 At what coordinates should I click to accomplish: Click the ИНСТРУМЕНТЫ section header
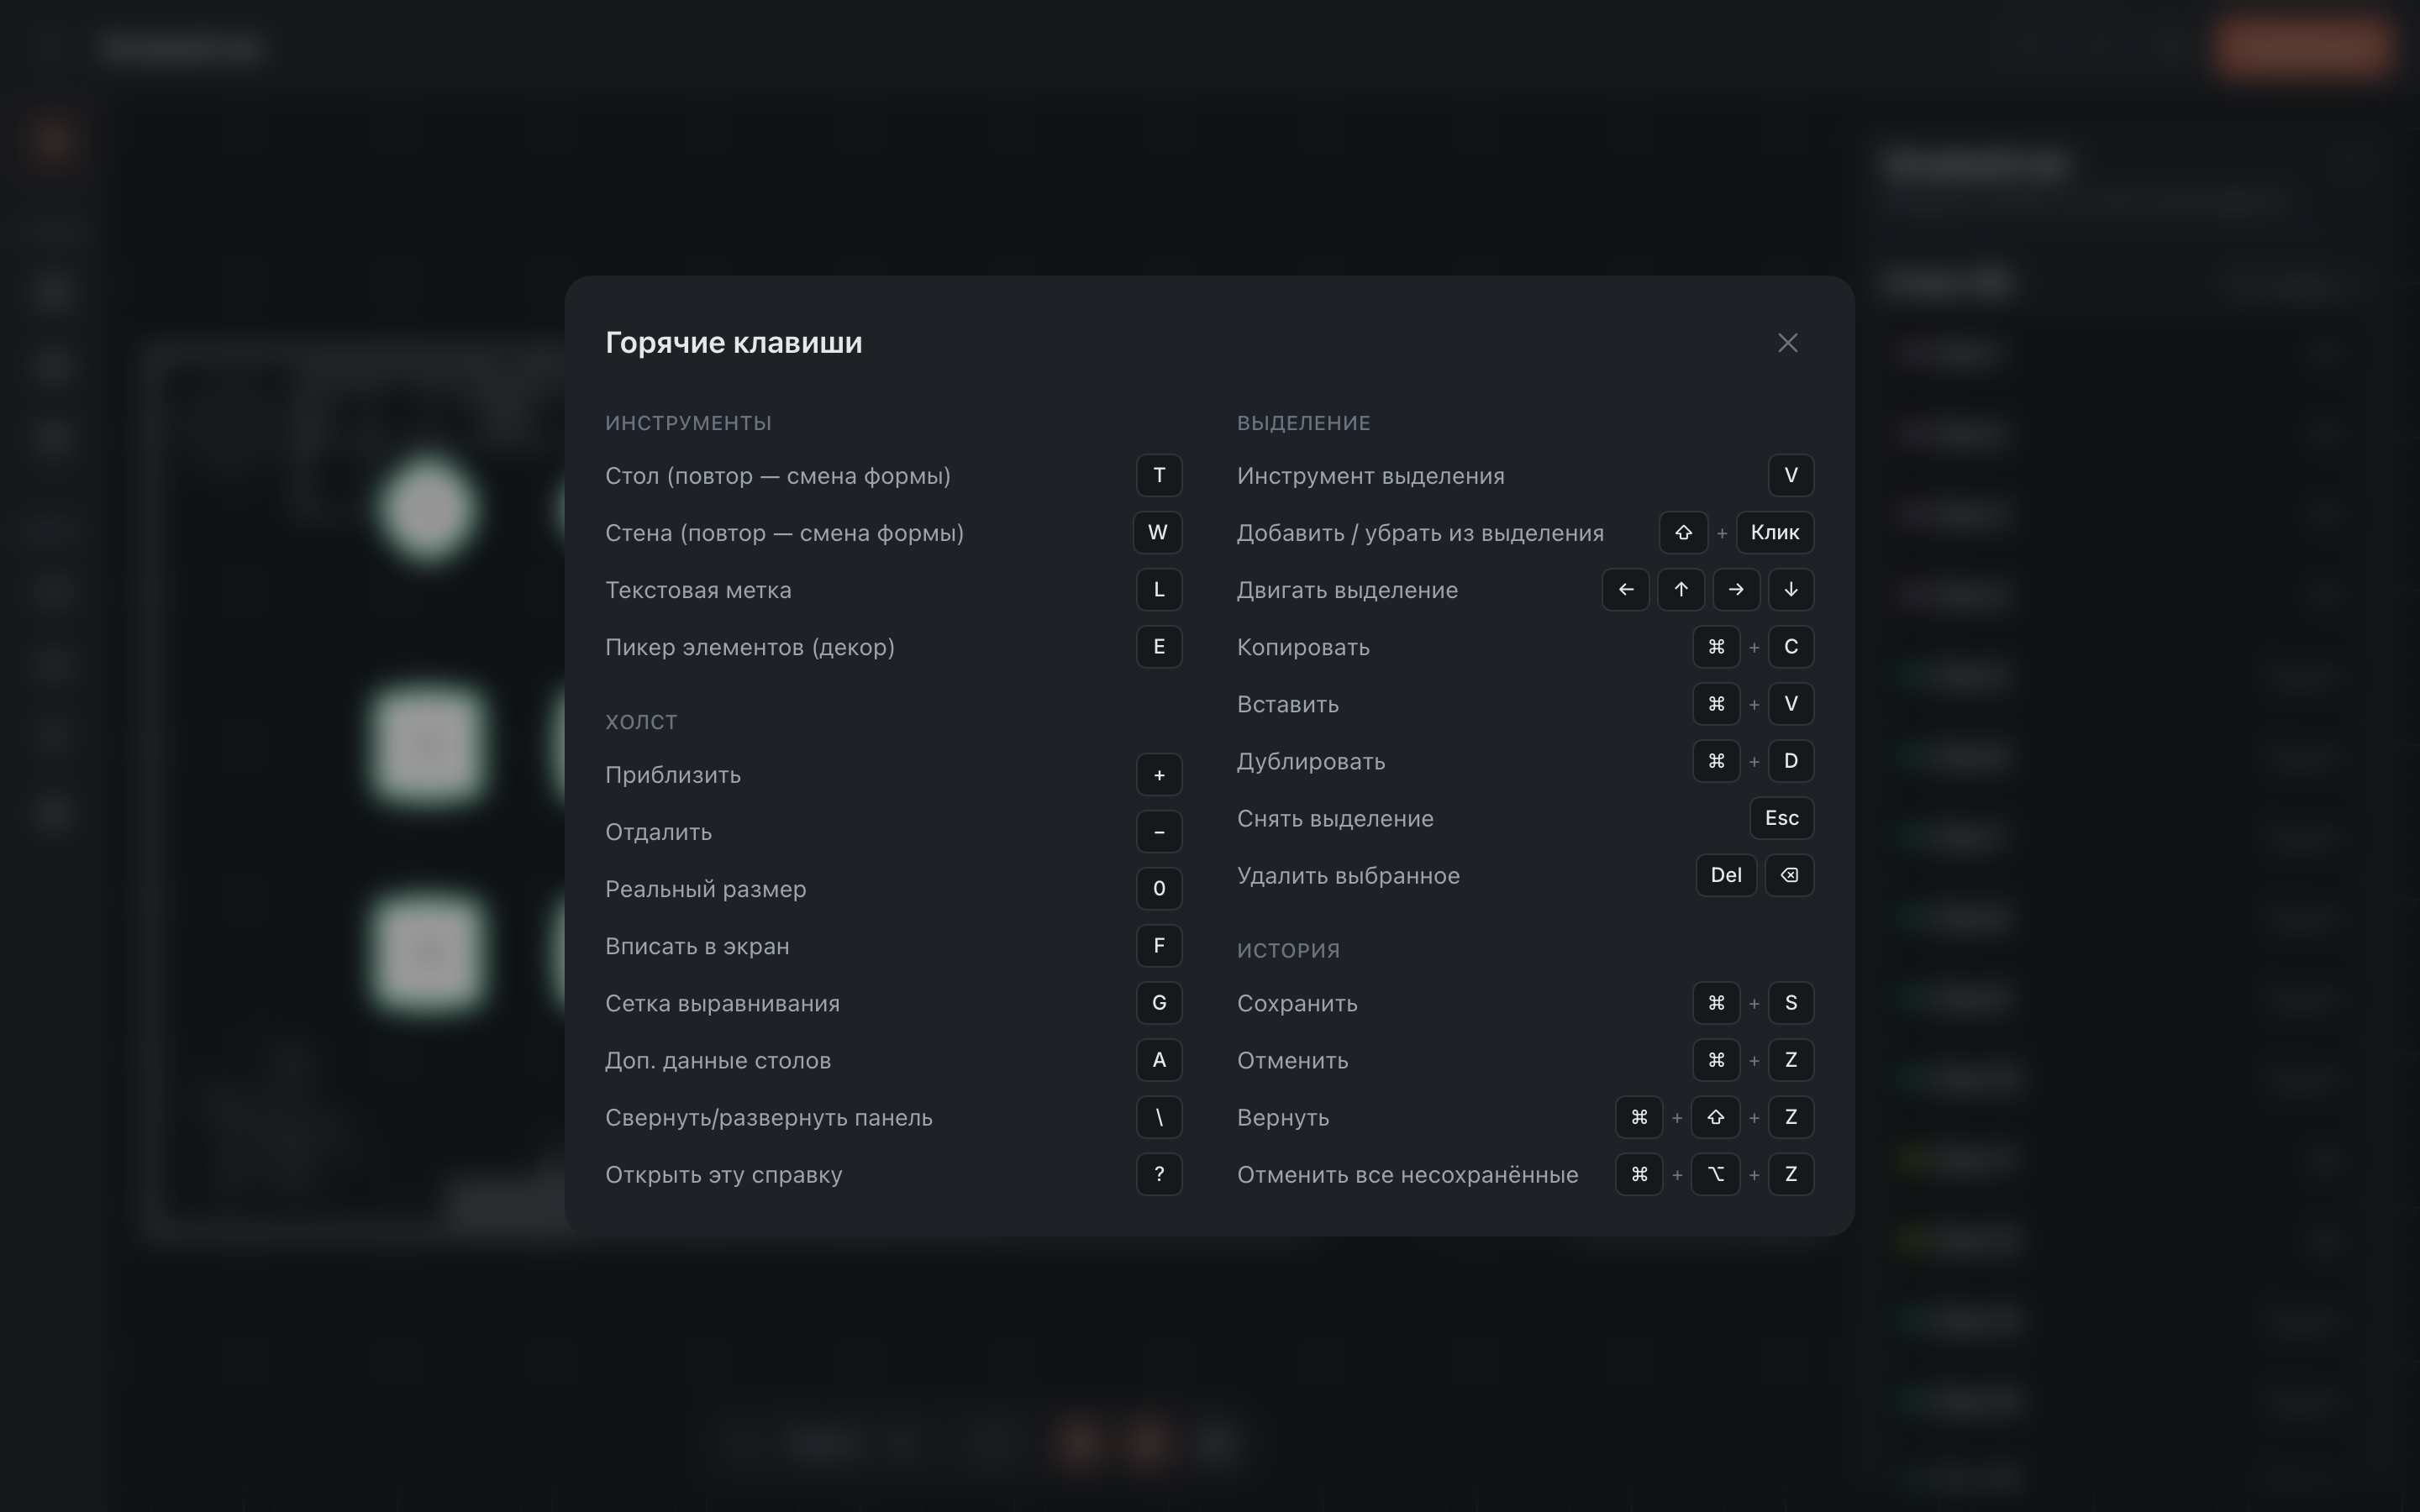click(688, 423)
